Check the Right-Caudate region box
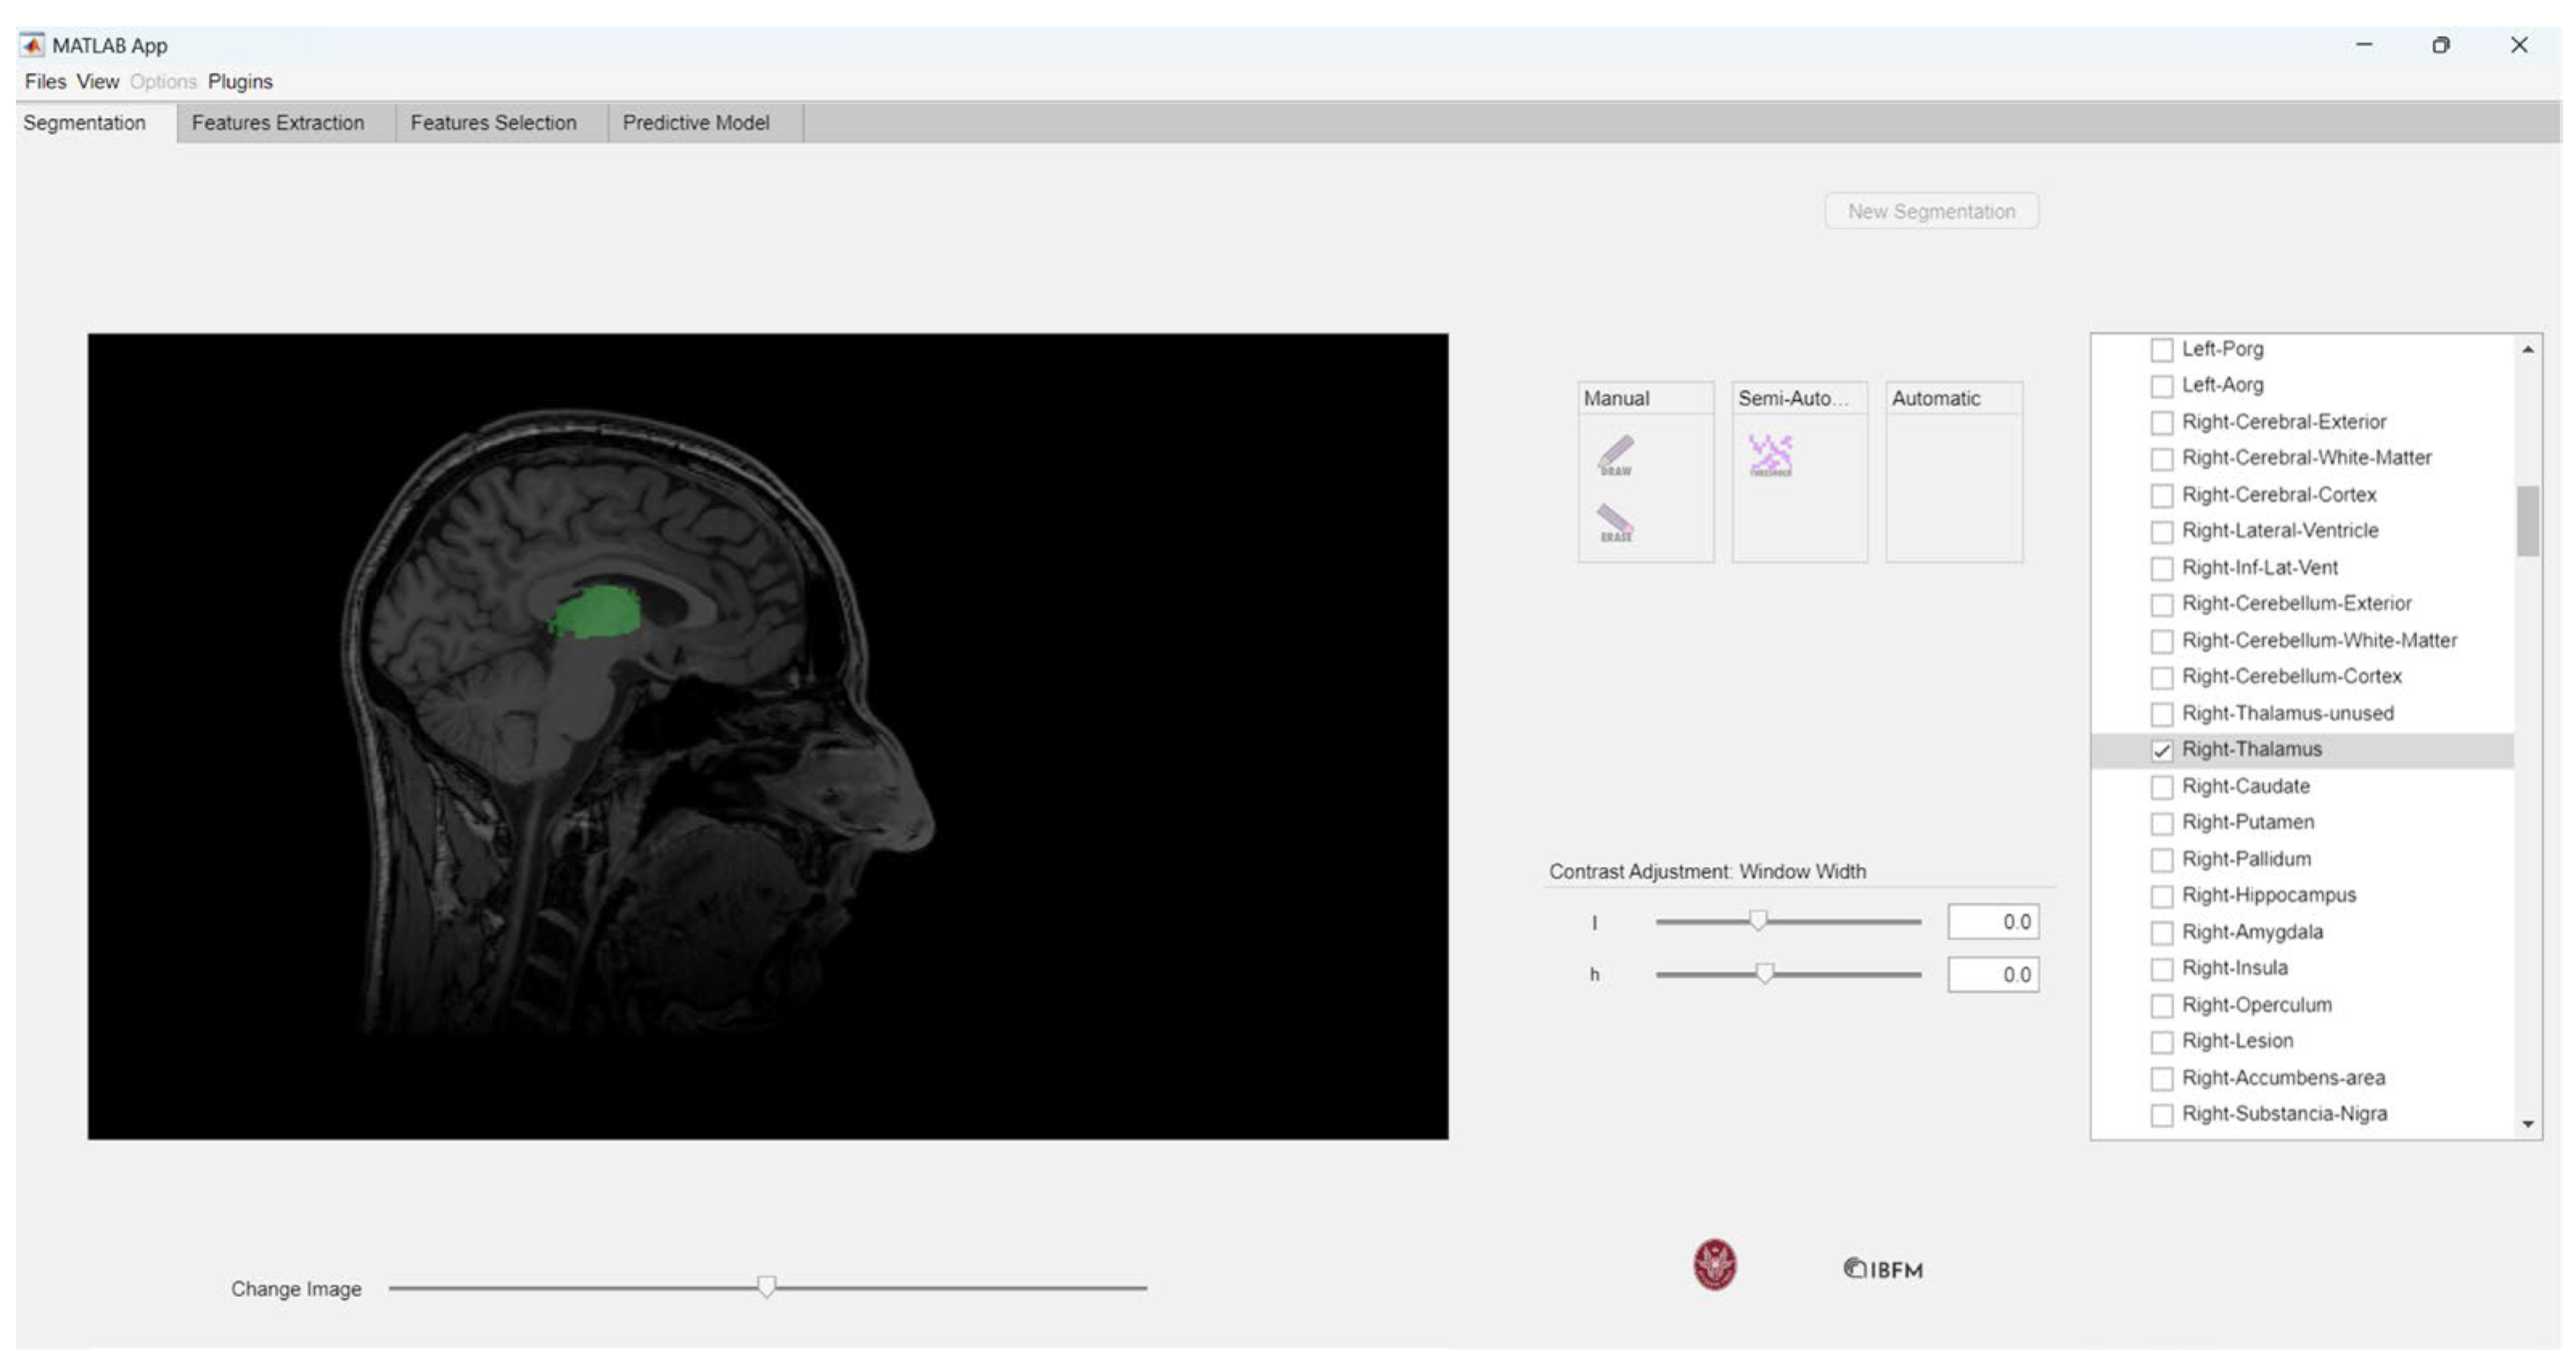This screenshot has height=1370, width=2576. click(2161, 787)
